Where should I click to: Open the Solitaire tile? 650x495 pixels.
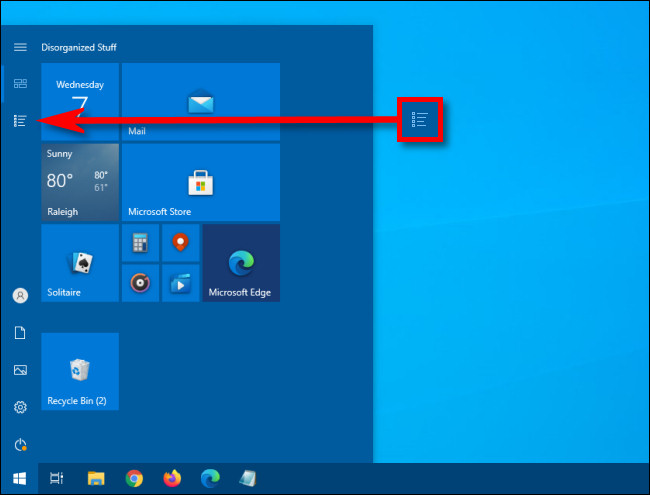[x=80, y=262]
